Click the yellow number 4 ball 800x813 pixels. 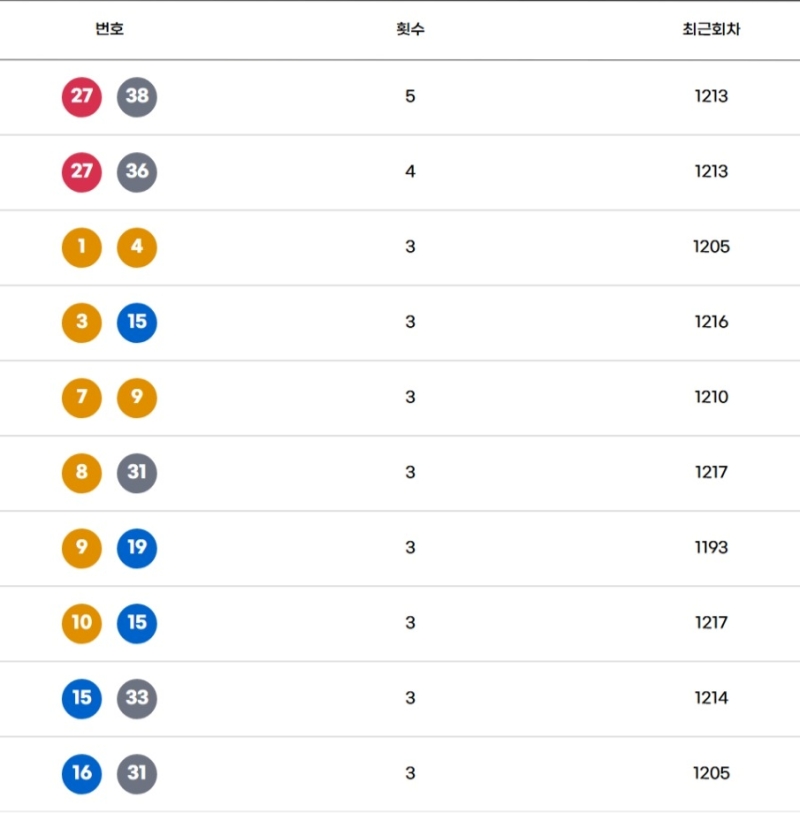pos(137,247)
